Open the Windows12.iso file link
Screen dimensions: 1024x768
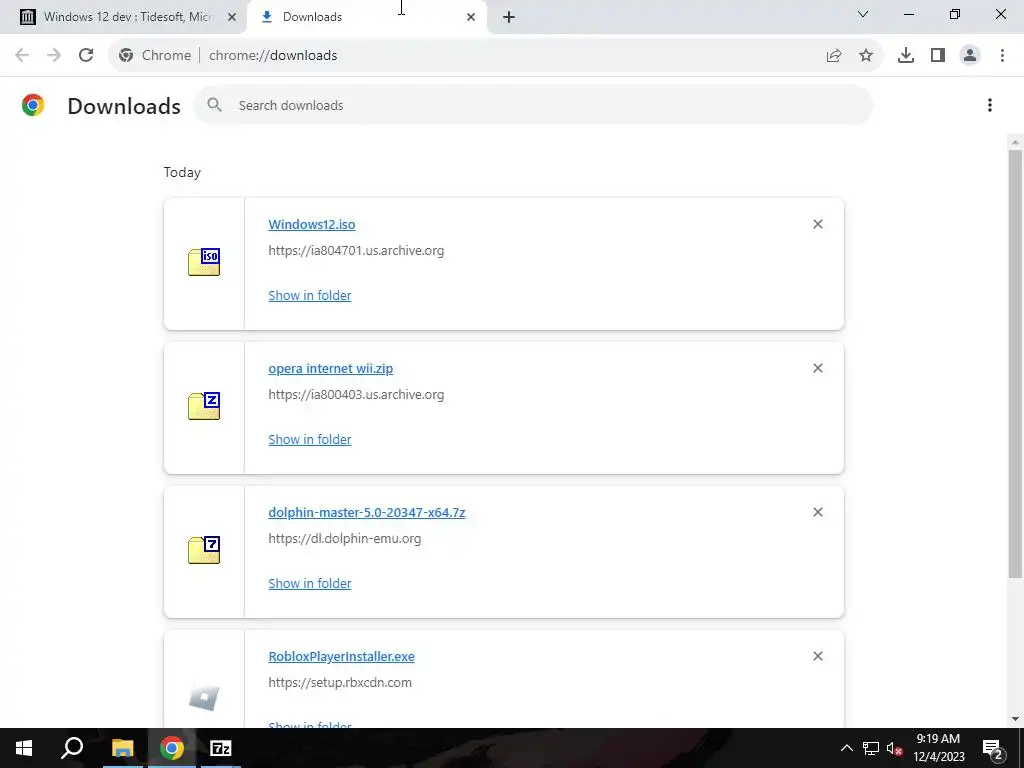(312, 224)
